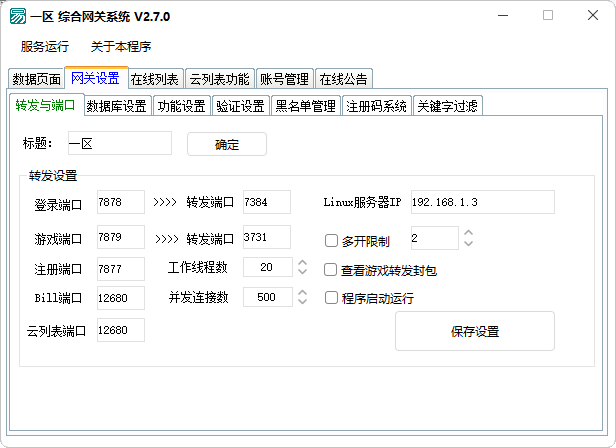Image resolution: width=616 pixels, height=448 pixels.
Task: Increase 工作线程数 with up arrow
Action: click(303, 263)
